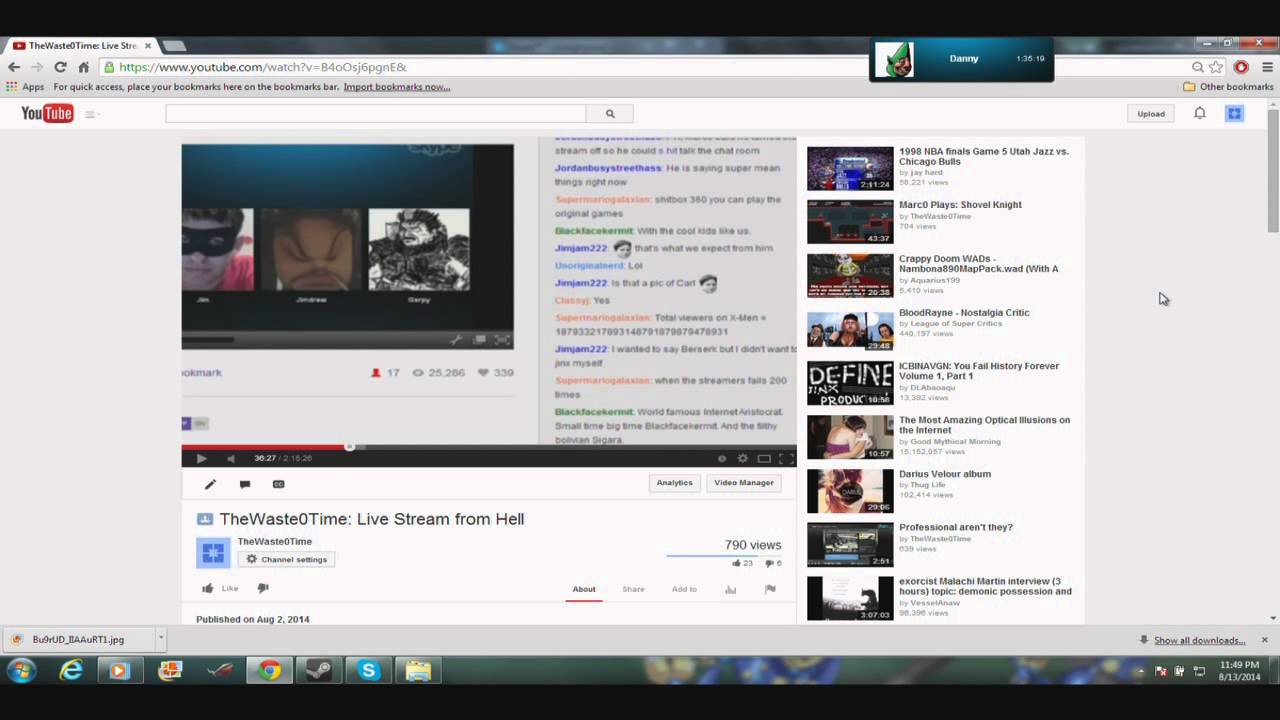Click Chrome's home button
The image size is (1280, 720).
point(83,67)
